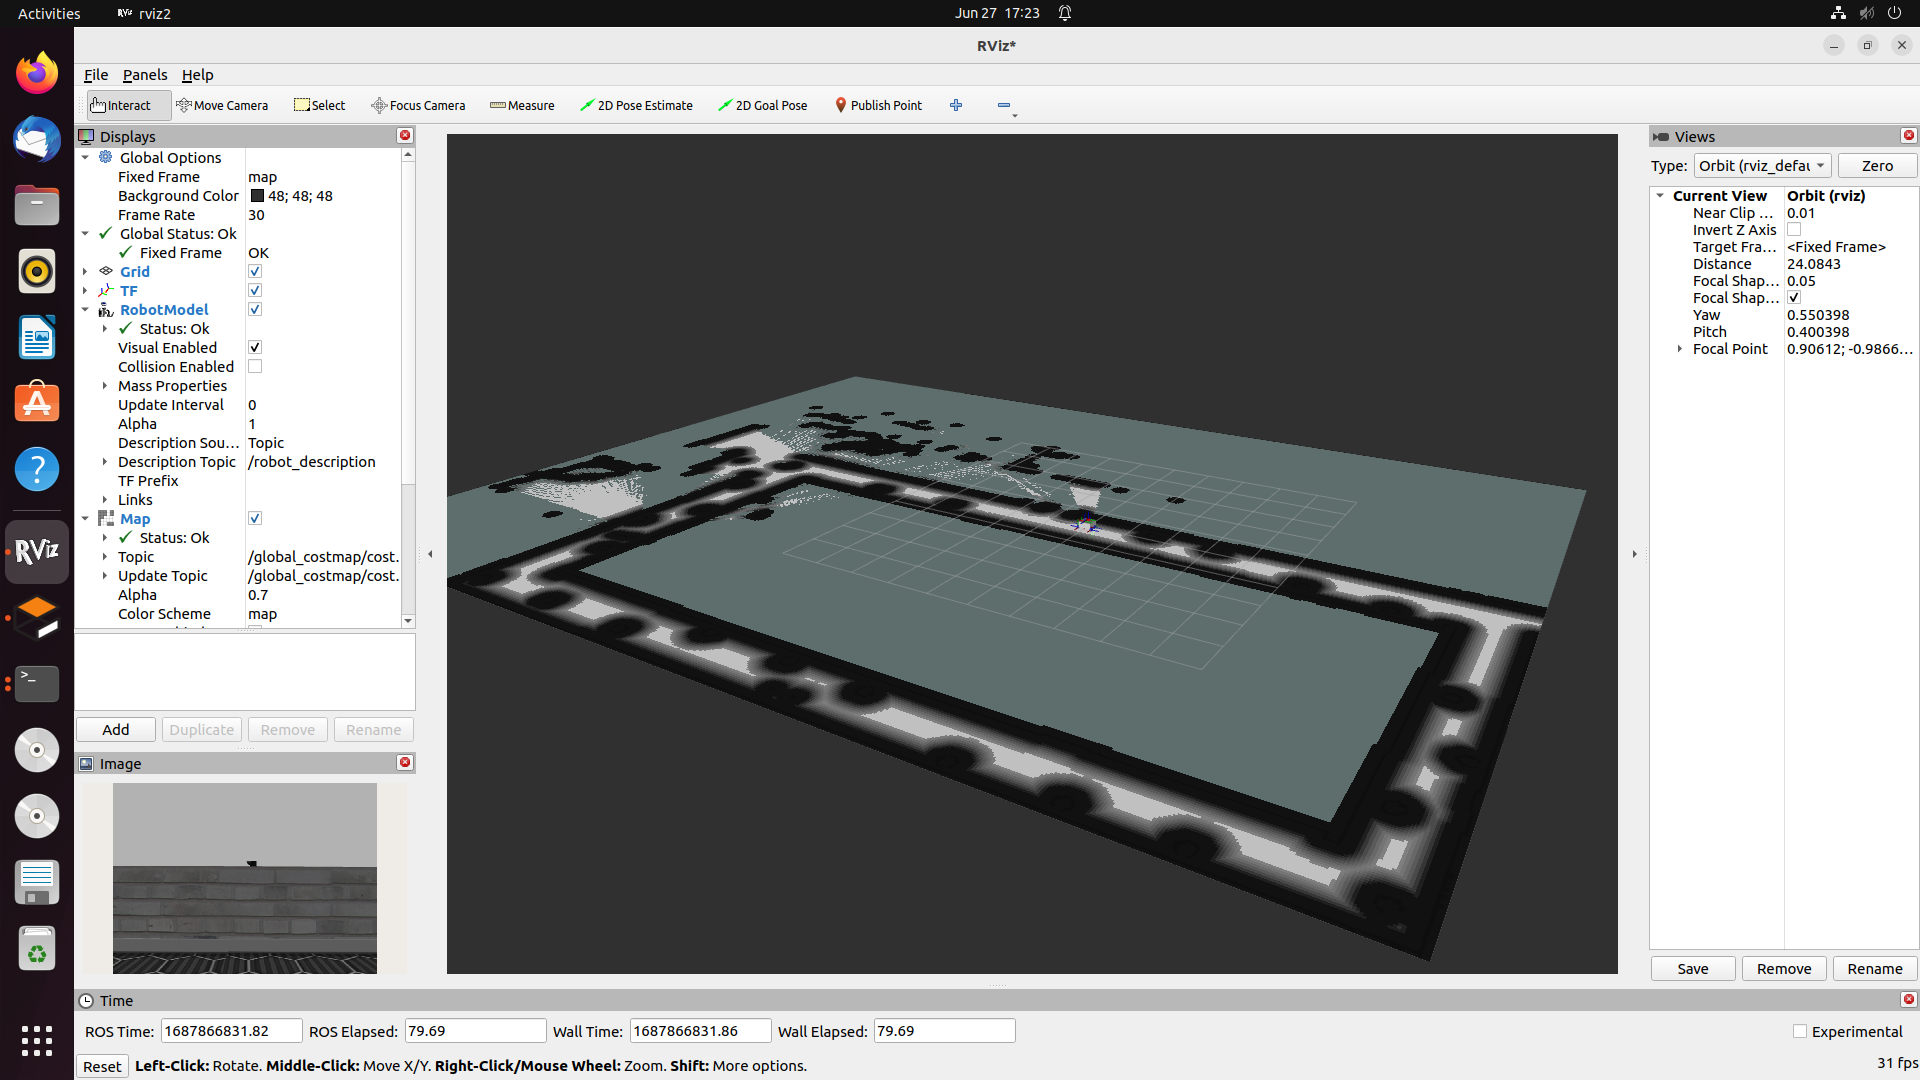
Task: Choose the Select tool in the toolbar
Action: pos(319,105)
